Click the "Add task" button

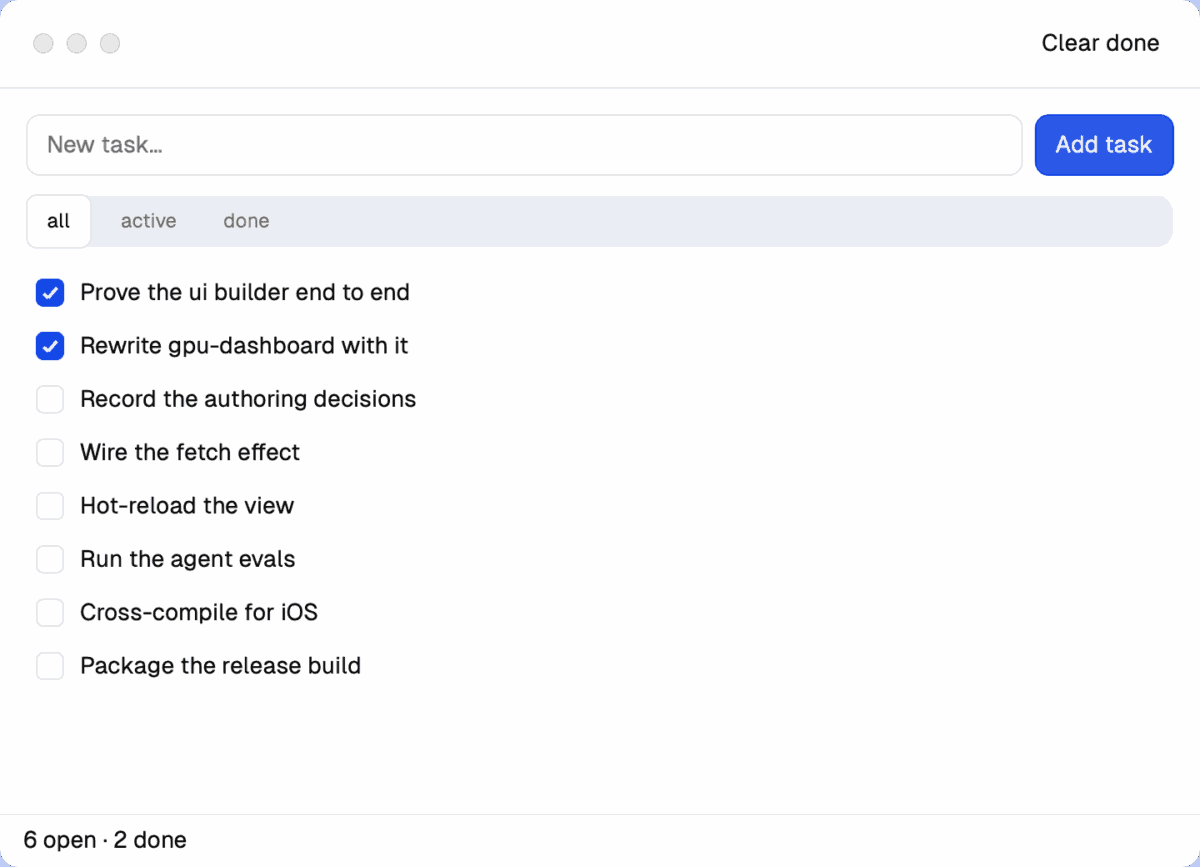tap(1104, 145)
